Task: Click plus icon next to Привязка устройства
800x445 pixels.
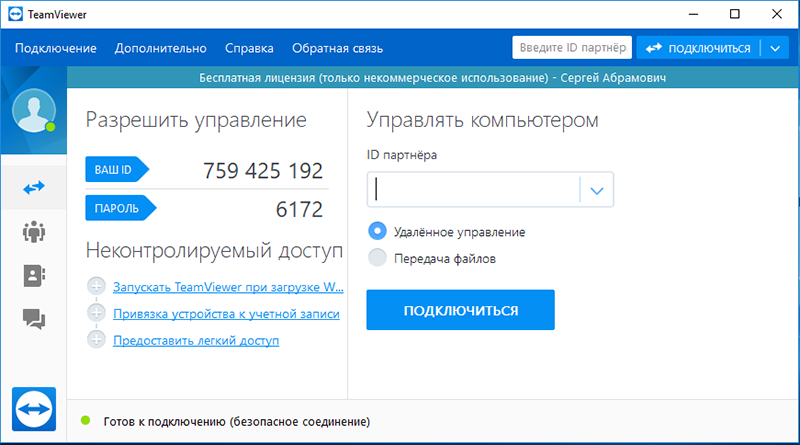Action: point(96,313)
